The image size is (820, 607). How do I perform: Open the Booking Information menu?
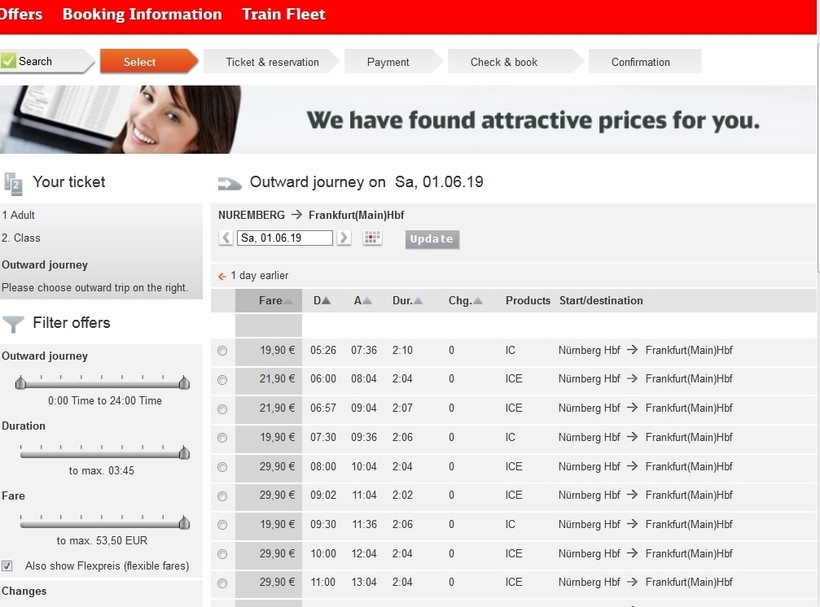[x=142, y=15]
